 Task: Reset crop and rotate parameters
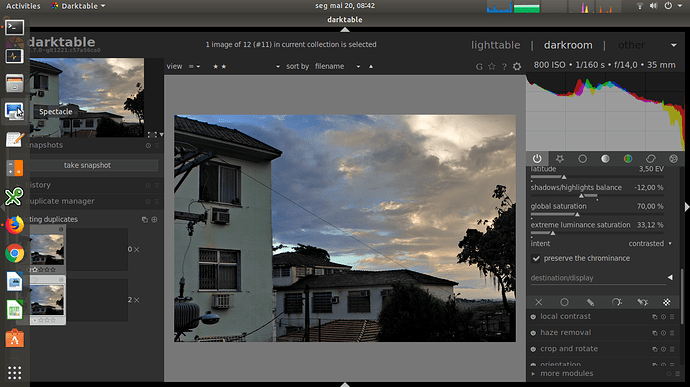[664, 349]
